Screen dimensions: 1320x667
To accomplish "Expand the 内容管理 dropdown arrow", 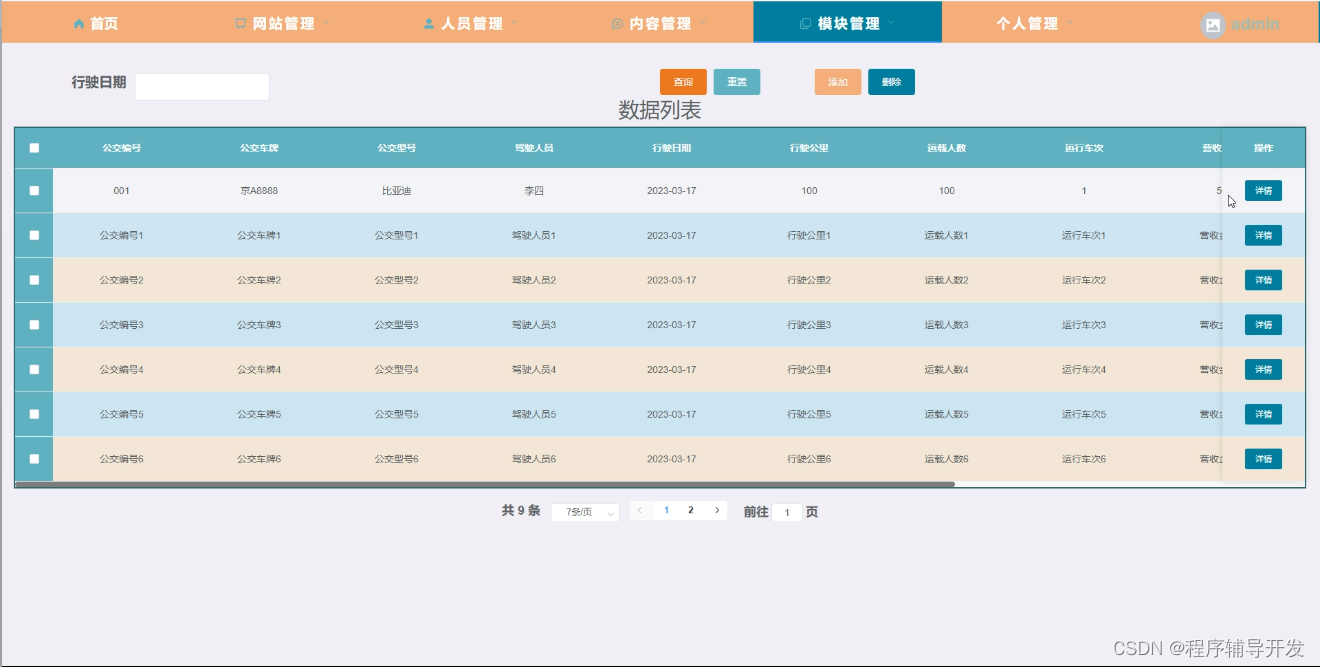I will [x=703, y=22].
